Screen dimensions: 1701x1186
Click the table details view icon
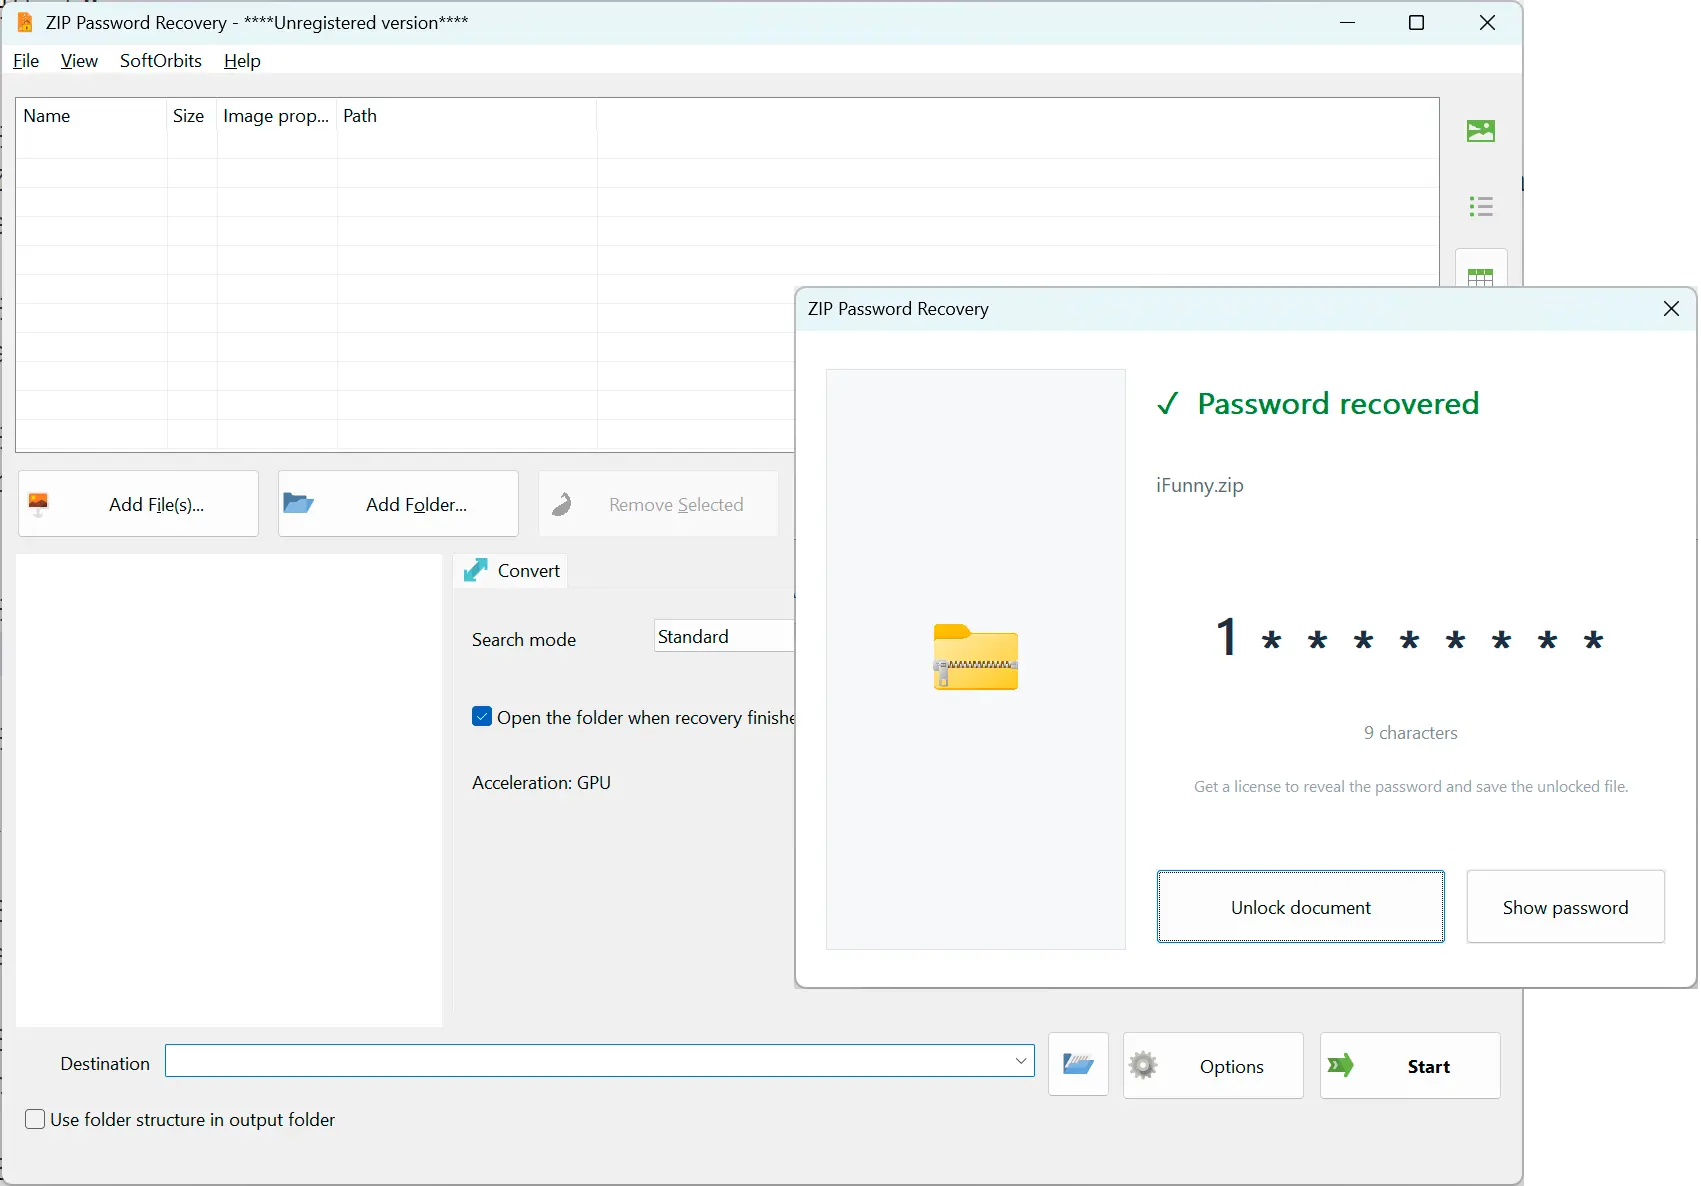click(1480, 276)
